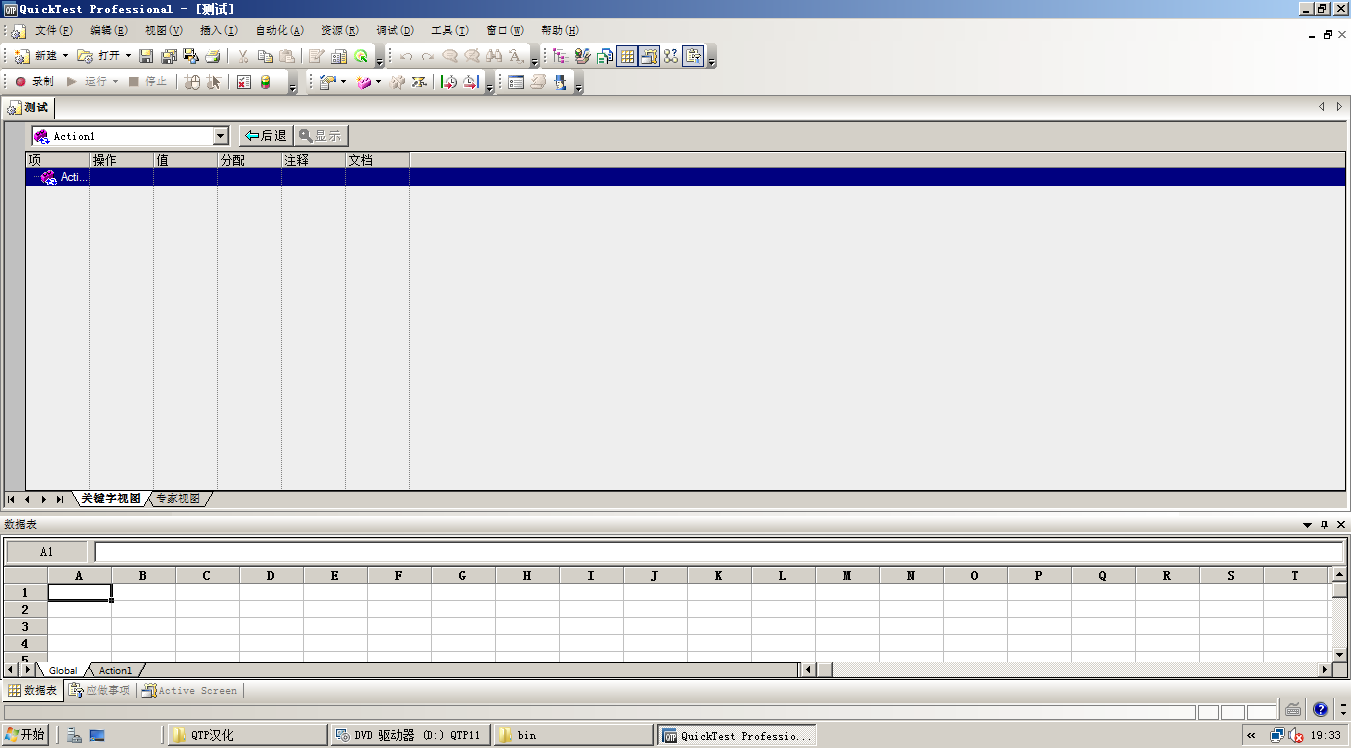The height and width of the screenshot is (748, 1351).
Task: Click the 应做事项 bottom pane tab
Action: coord(99,690)
